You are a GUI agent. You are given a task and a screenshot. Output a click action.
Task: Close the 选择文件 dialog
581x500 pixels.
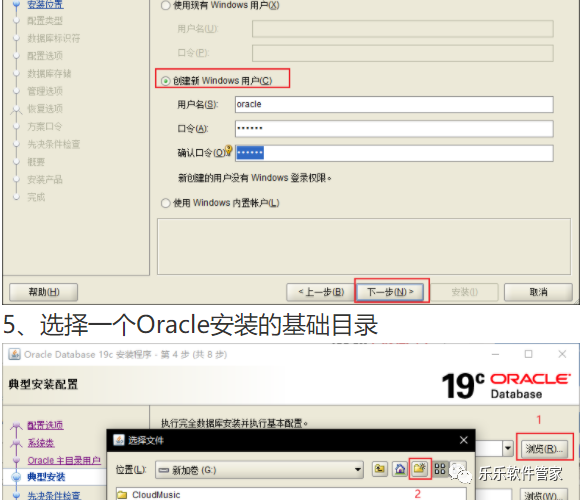click(x=463, y=440)
